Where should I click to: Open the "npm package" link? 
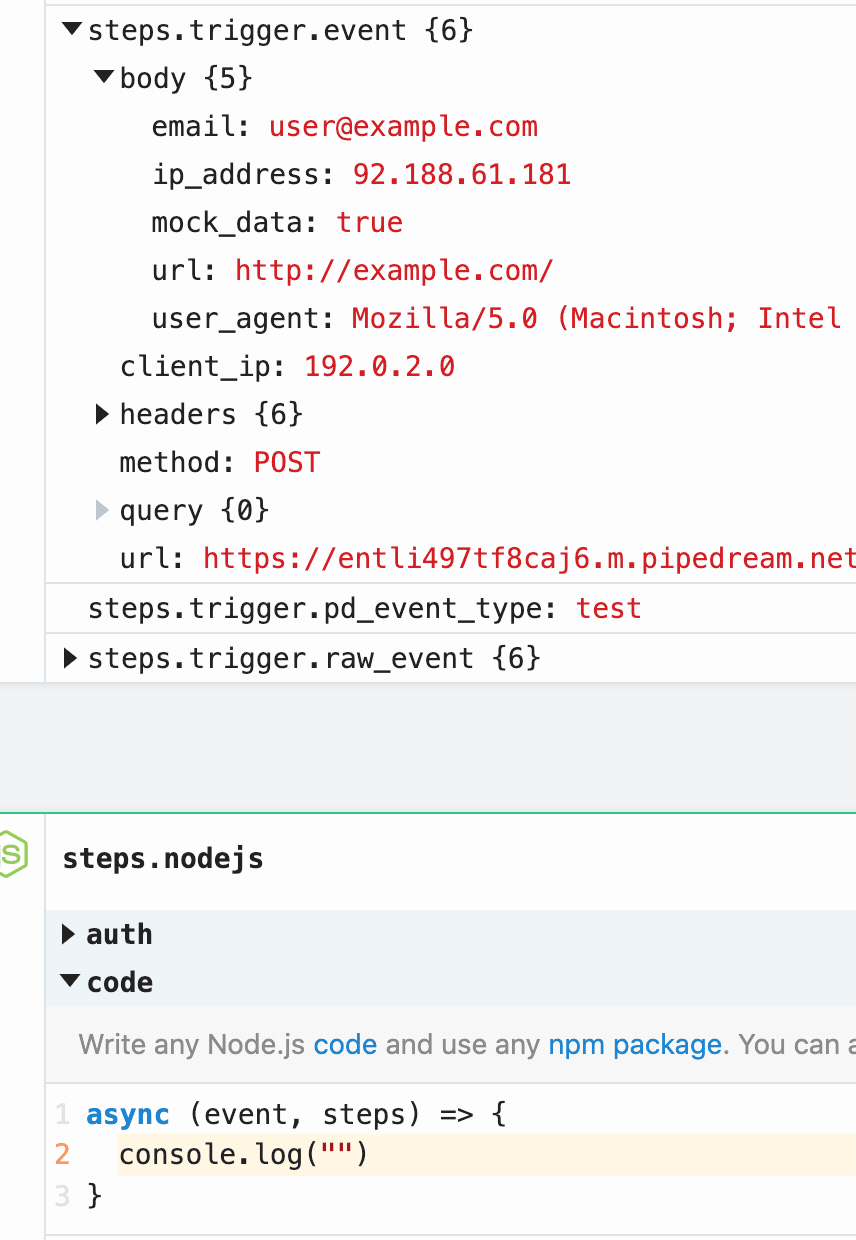point(634,1045)
